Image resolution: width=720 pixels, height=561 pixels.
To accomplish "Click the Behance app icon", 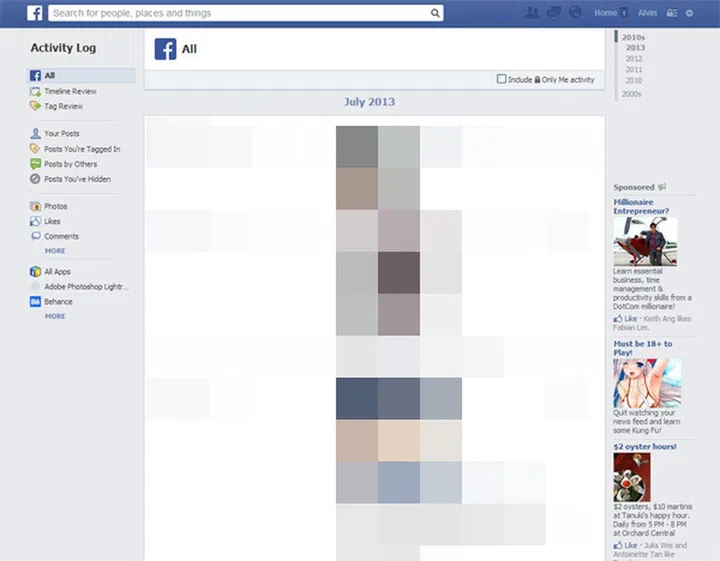I will [35, 302].
